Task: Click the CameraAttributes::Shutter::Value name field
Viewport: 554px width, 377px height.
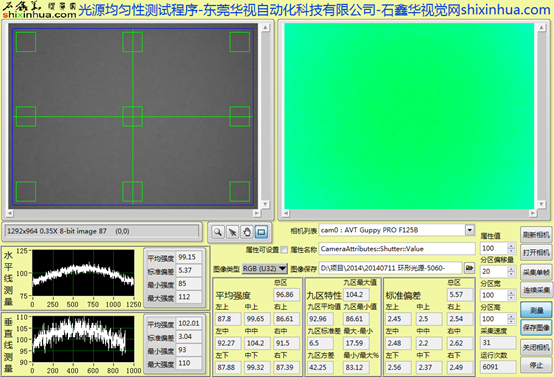Action: point(397,249)
